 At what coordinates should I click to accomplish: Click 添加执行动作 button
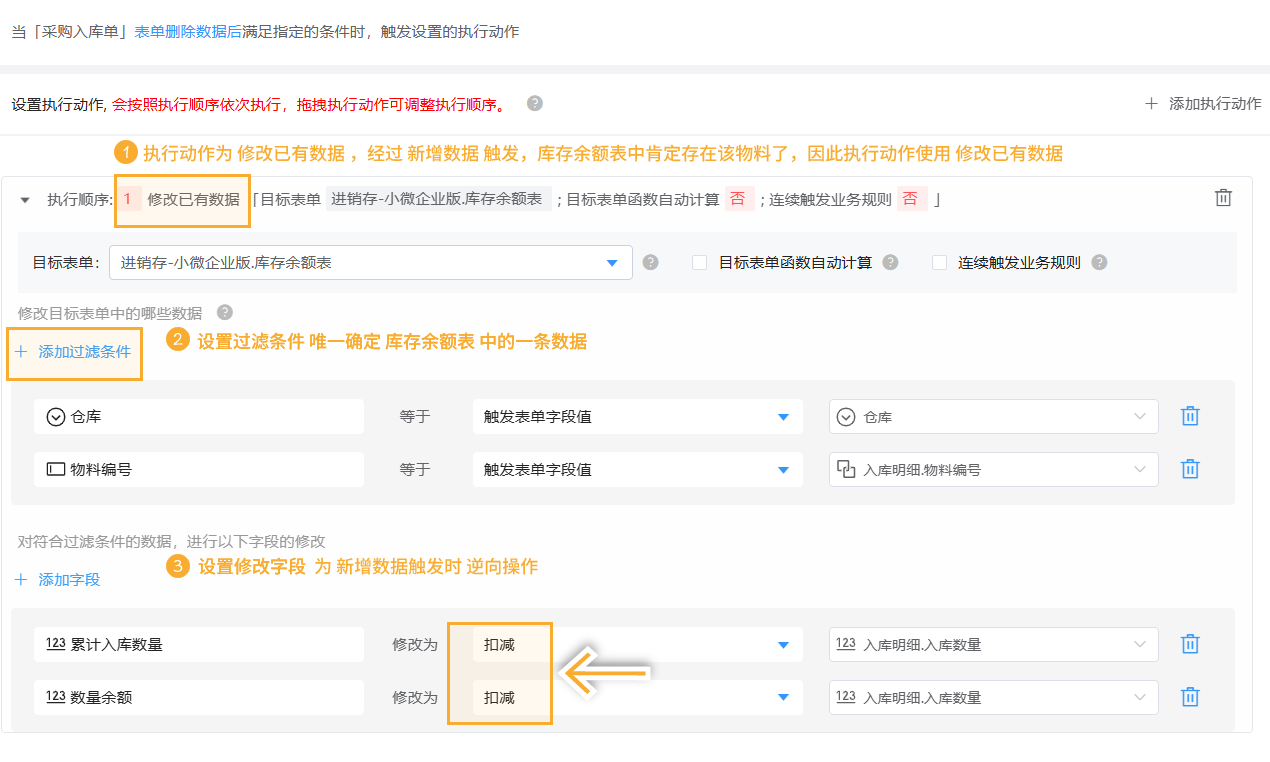(x=1203, y=103)
